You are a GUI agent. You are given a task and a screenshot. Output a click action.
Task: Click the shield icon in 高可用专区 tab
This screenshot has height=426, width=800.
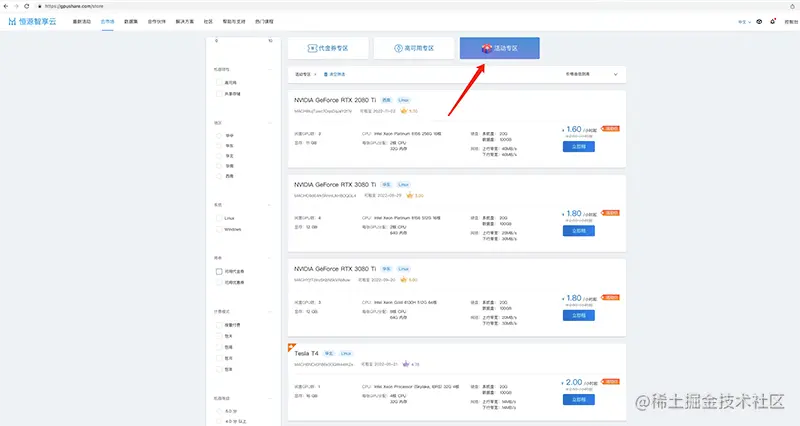tap(398, 48)
